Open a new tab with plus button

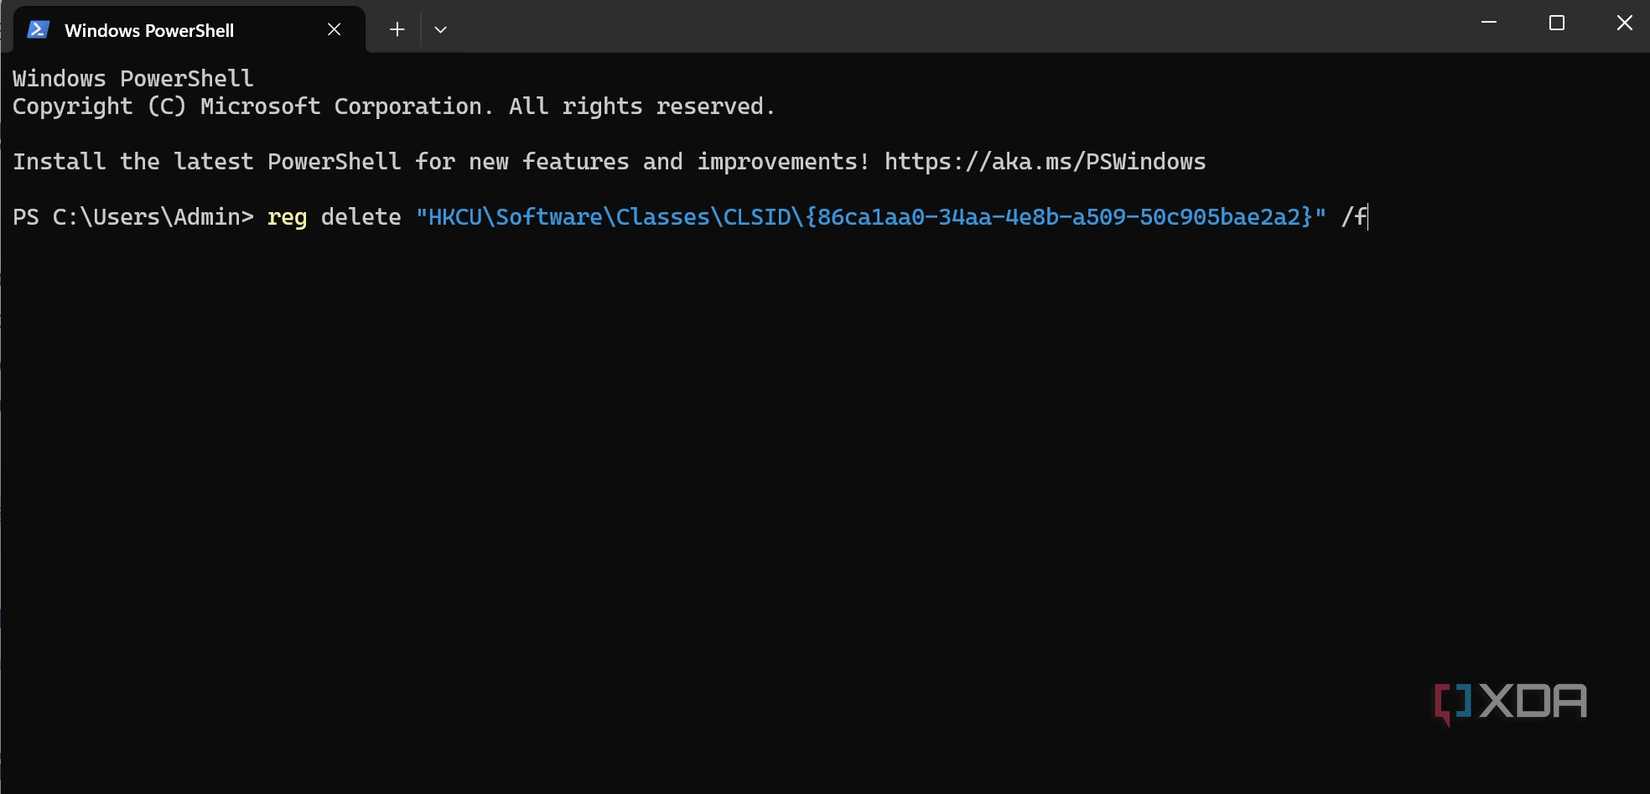coord(397,30)
